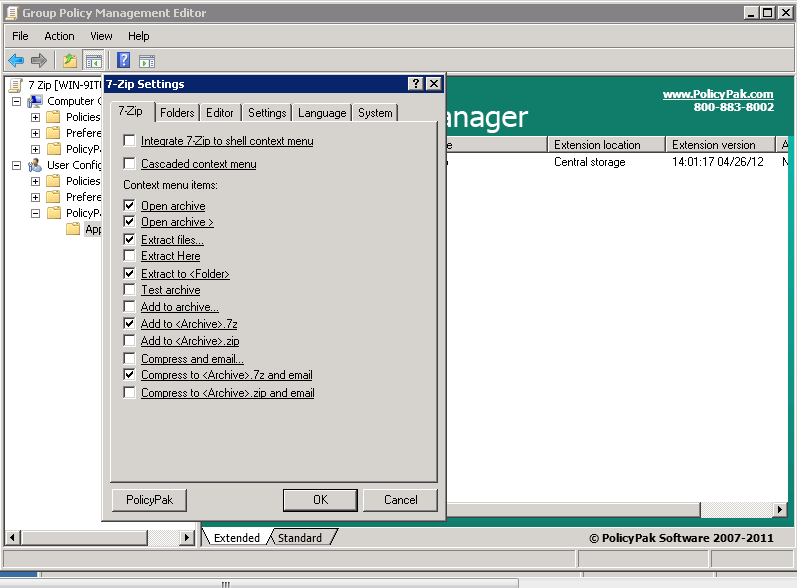The image size is (797, 588).
Task: Switch to the Language tab
Action: pos(322,113)
